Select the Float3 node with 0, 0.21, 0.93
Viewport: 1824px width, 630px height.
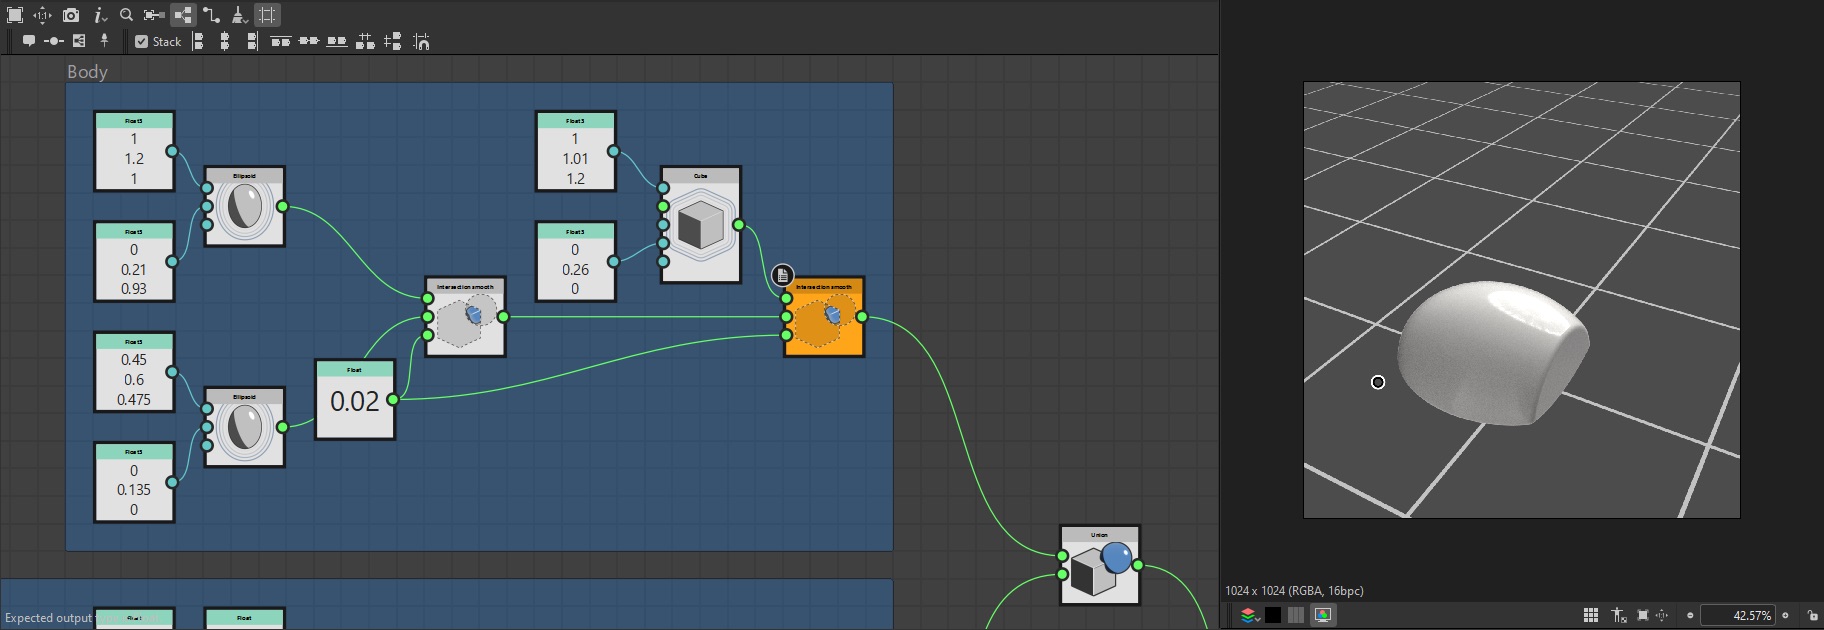pos(134,262)
